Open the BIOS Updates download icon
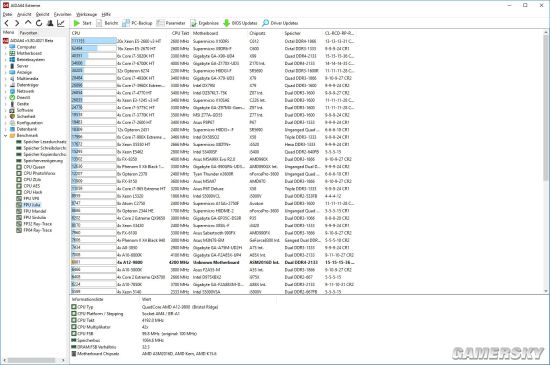The height and width of the screenshot is (365, 550). (227, 23)
